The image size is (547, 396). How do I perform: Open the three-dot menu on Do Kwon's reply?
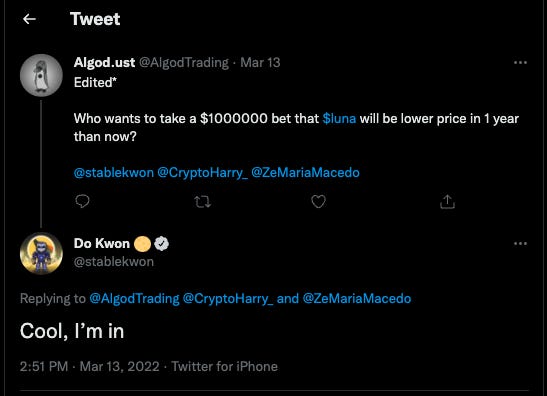coord(520,244)
